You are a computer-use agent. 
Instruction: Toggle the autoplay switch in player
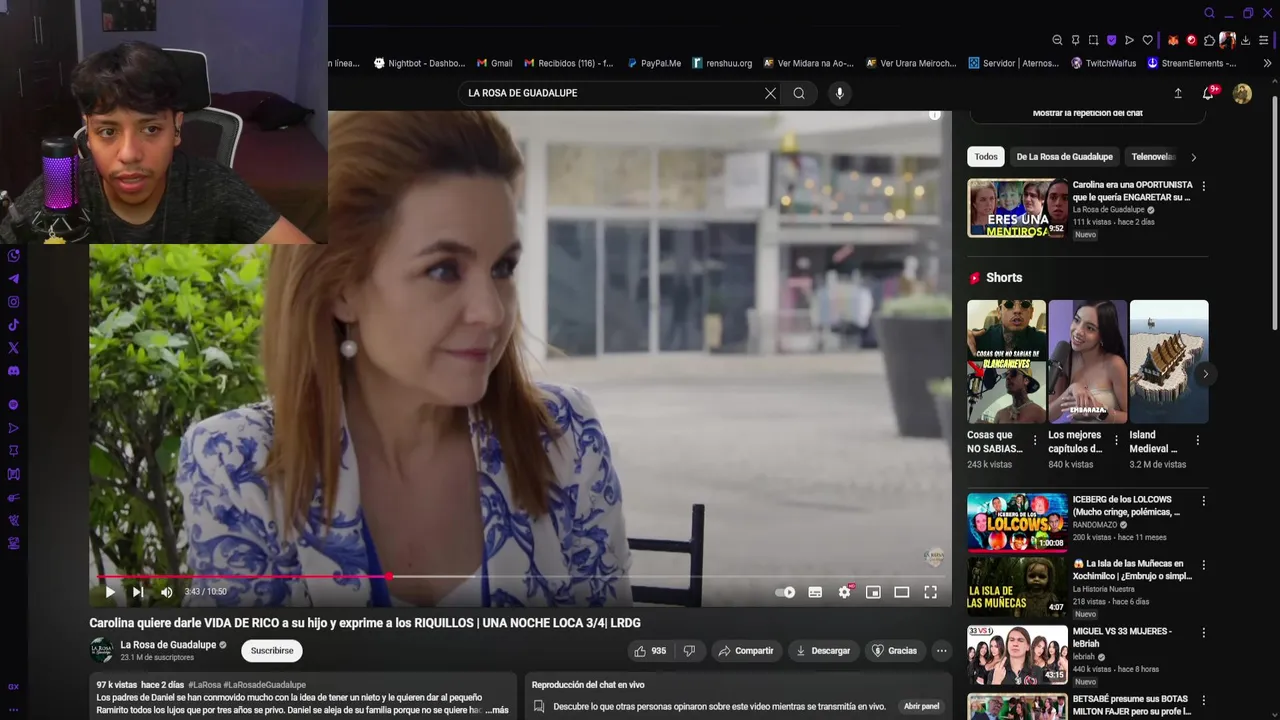pos(786,592)
